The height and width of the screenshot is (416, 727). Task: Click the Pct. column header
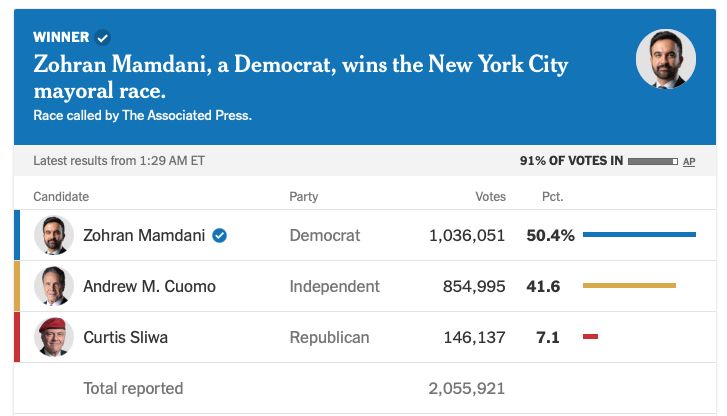552,197
